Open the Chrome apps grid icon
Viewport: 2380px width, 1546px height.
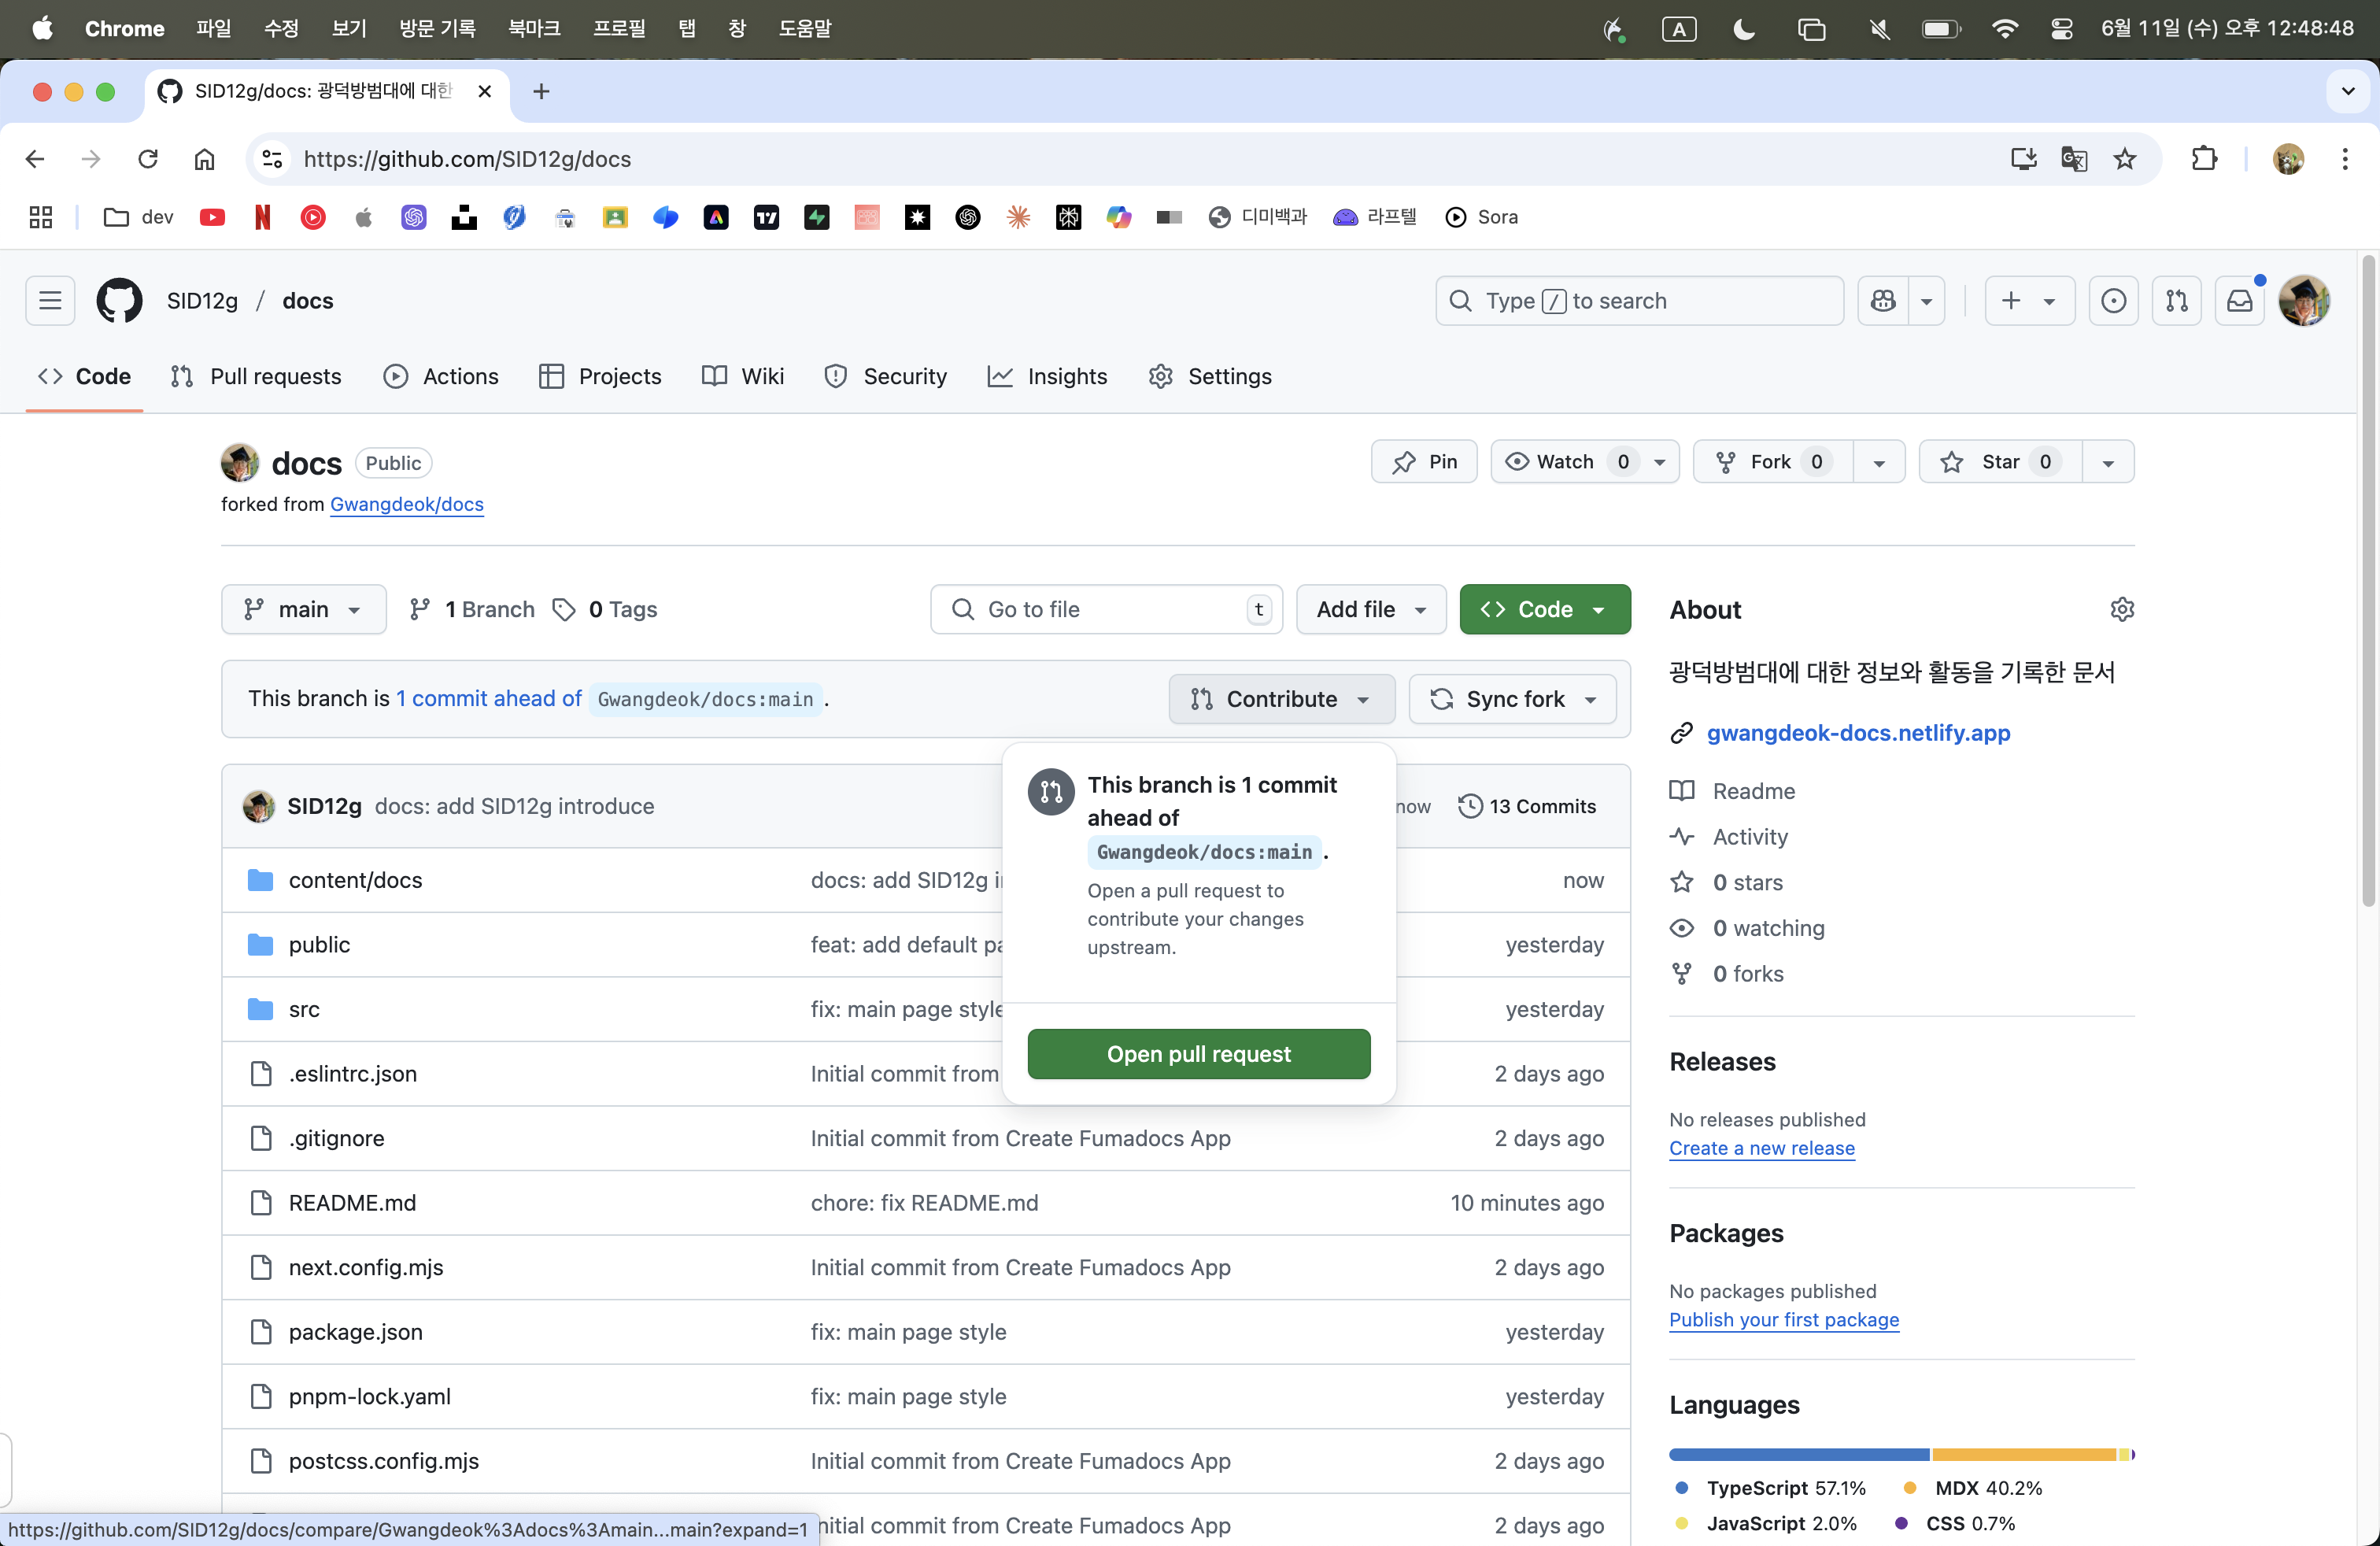click(41, 217)
